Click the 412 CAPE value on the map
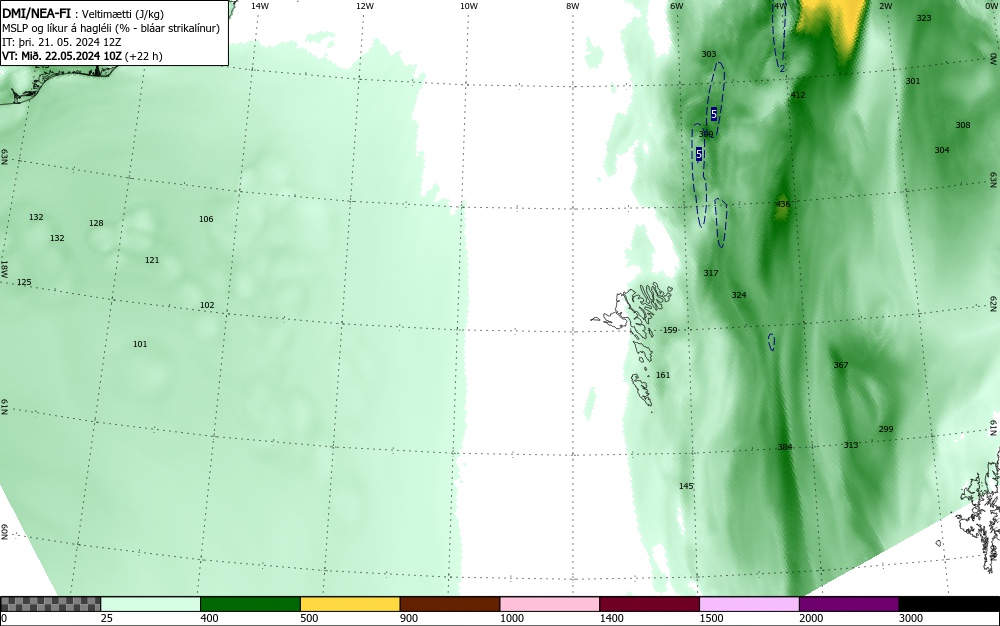This screenshot has width=1000, height=626. (x=798, y=95)
